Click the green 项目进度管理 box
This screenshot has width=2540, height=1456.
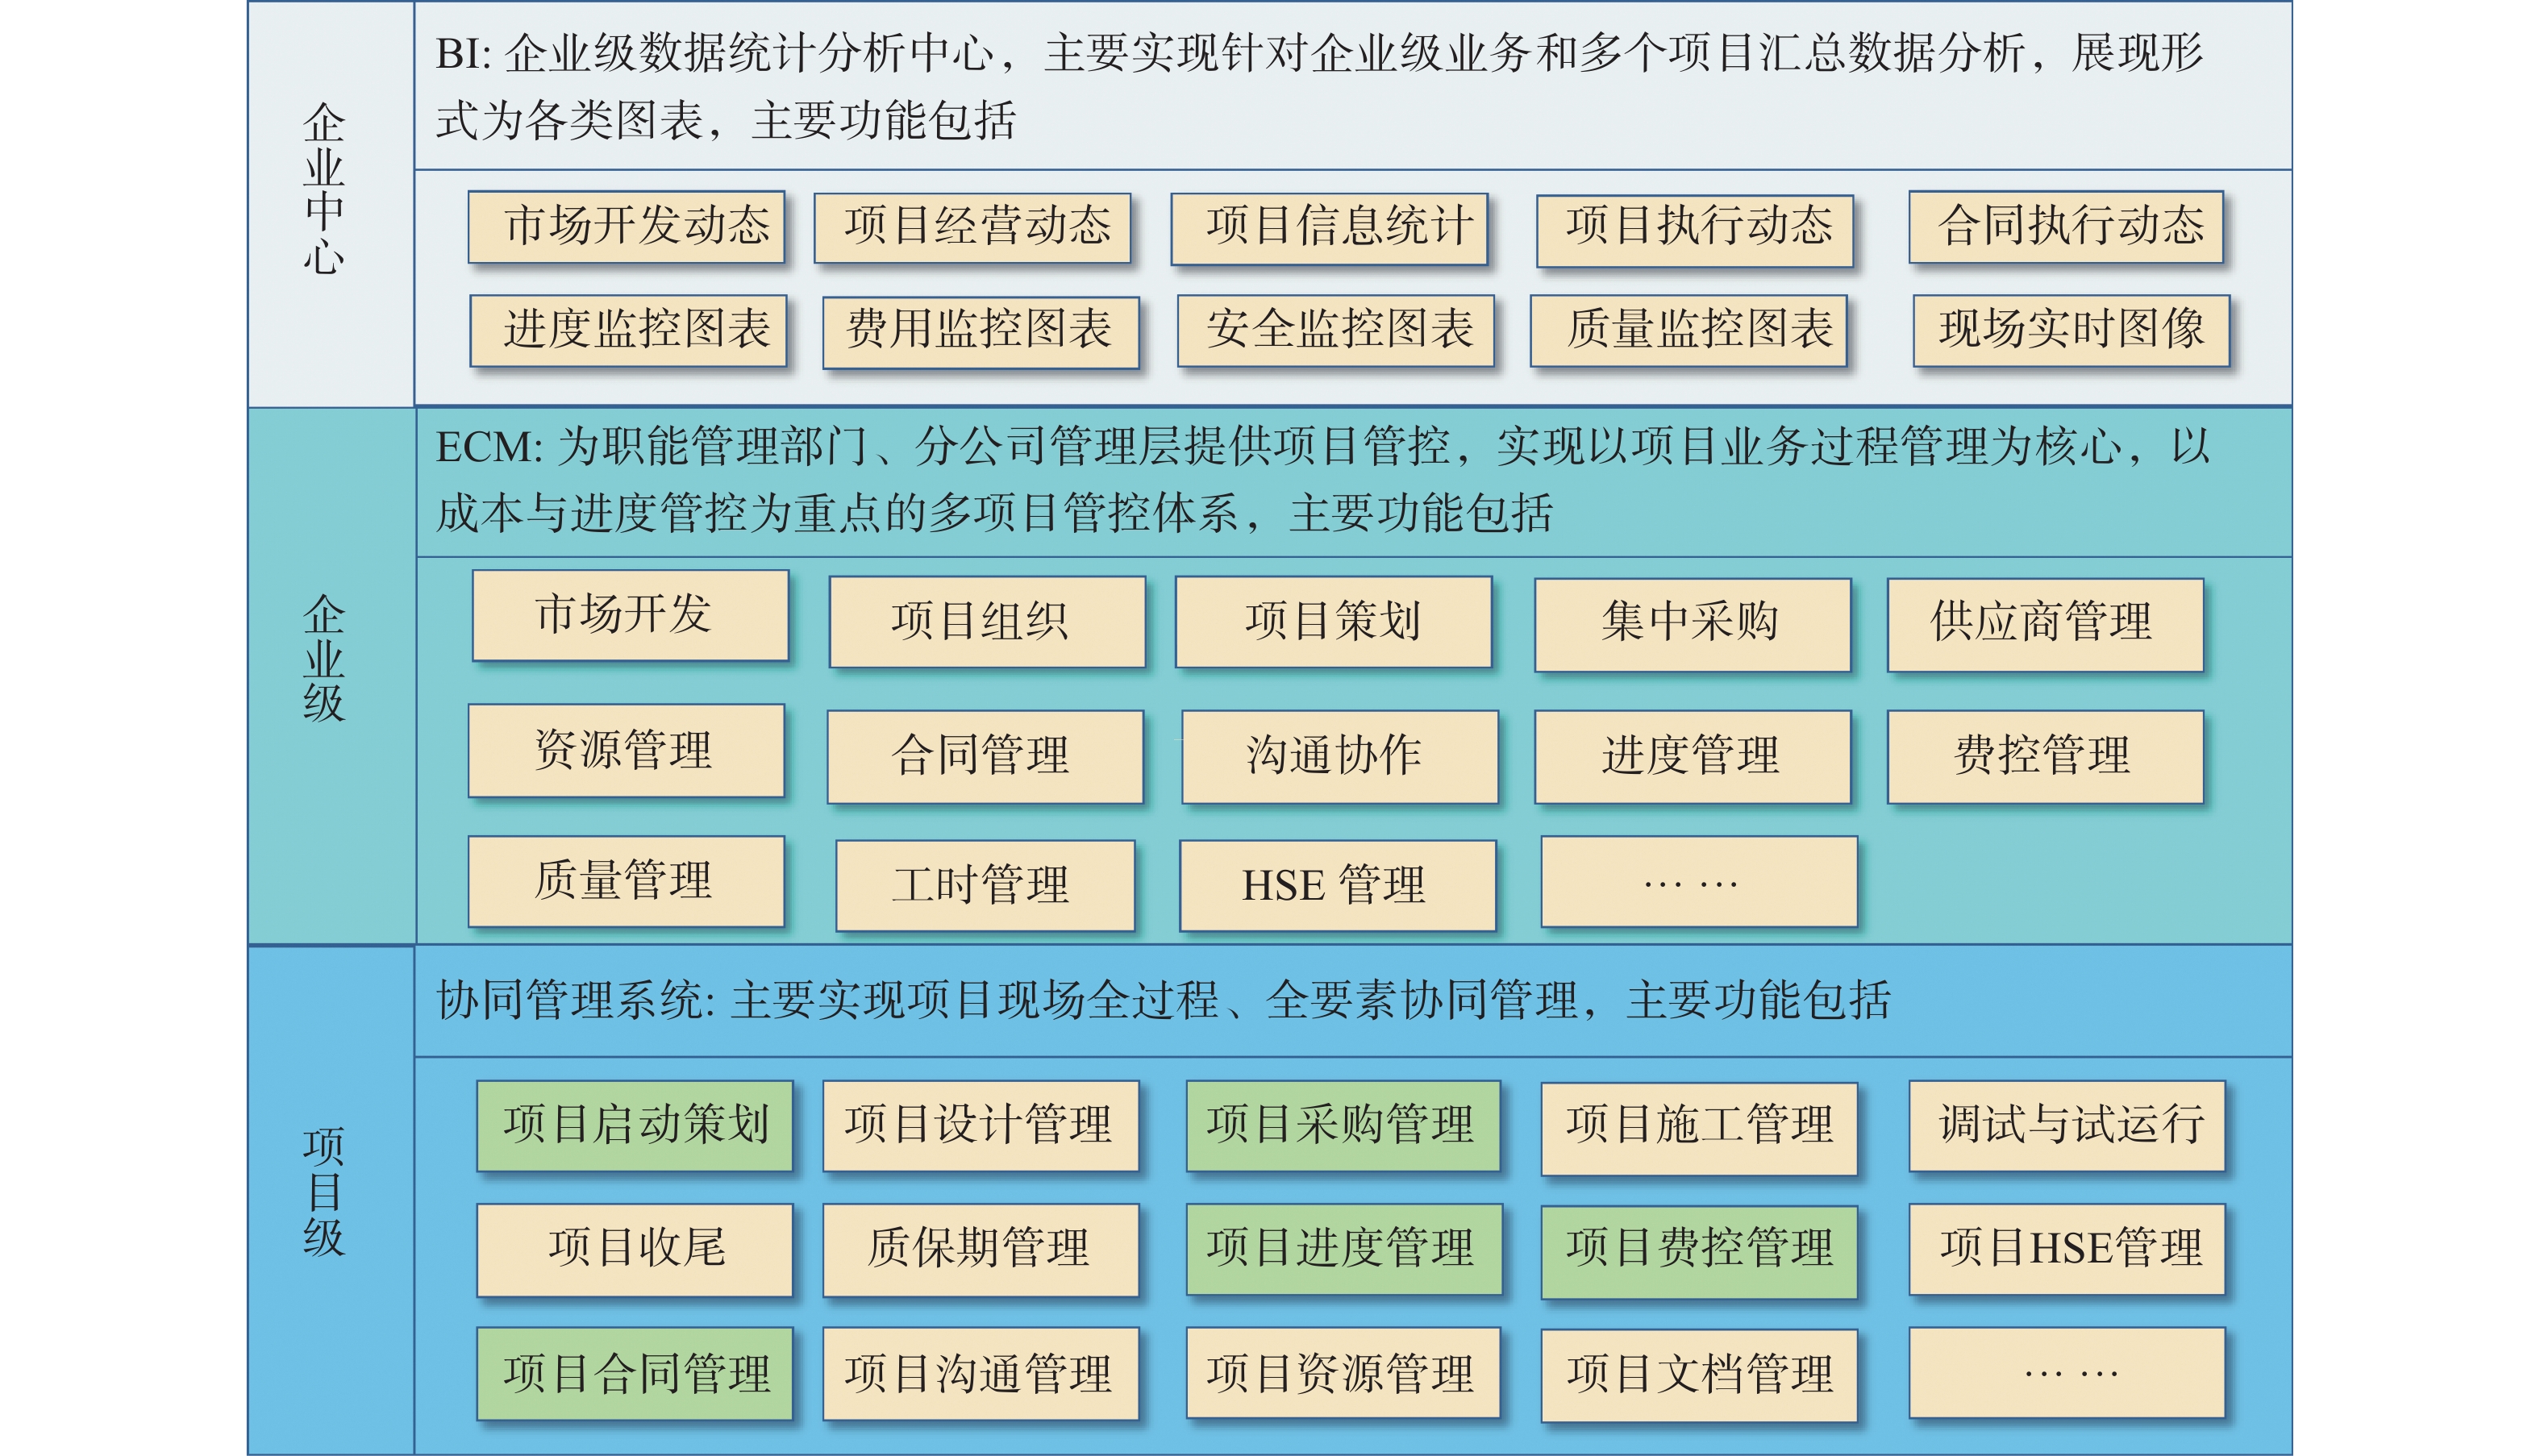(1344, 1250)
